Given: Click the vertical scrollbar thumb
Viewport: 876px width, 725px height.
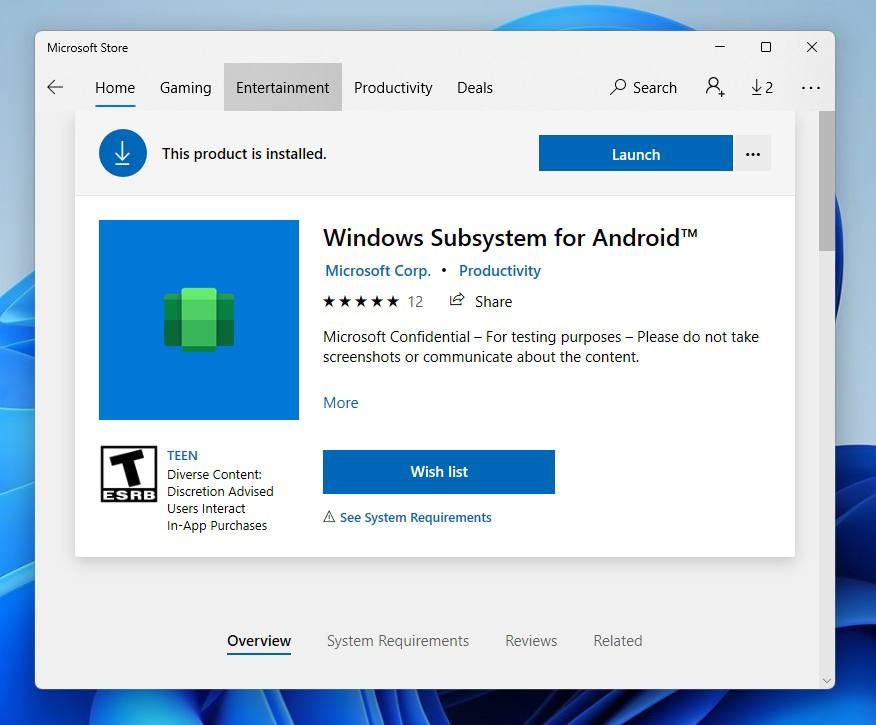Looking at the screenshot, I should pyautogui.click(x=827, y=181).
